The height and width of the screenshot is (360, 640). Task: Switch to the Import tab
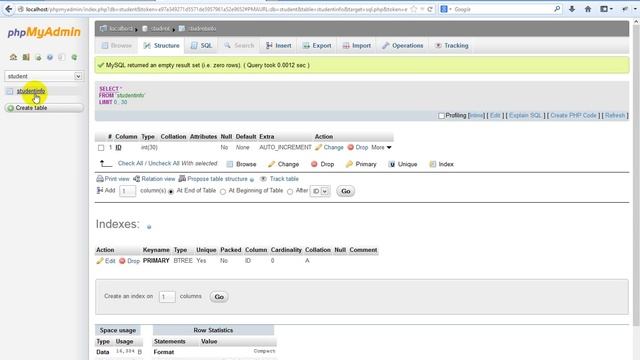(357, 45)
